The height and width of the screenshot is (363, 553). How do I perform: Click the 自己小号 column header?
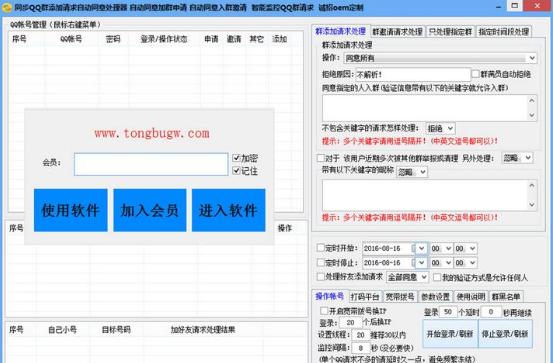pos(62,329)
